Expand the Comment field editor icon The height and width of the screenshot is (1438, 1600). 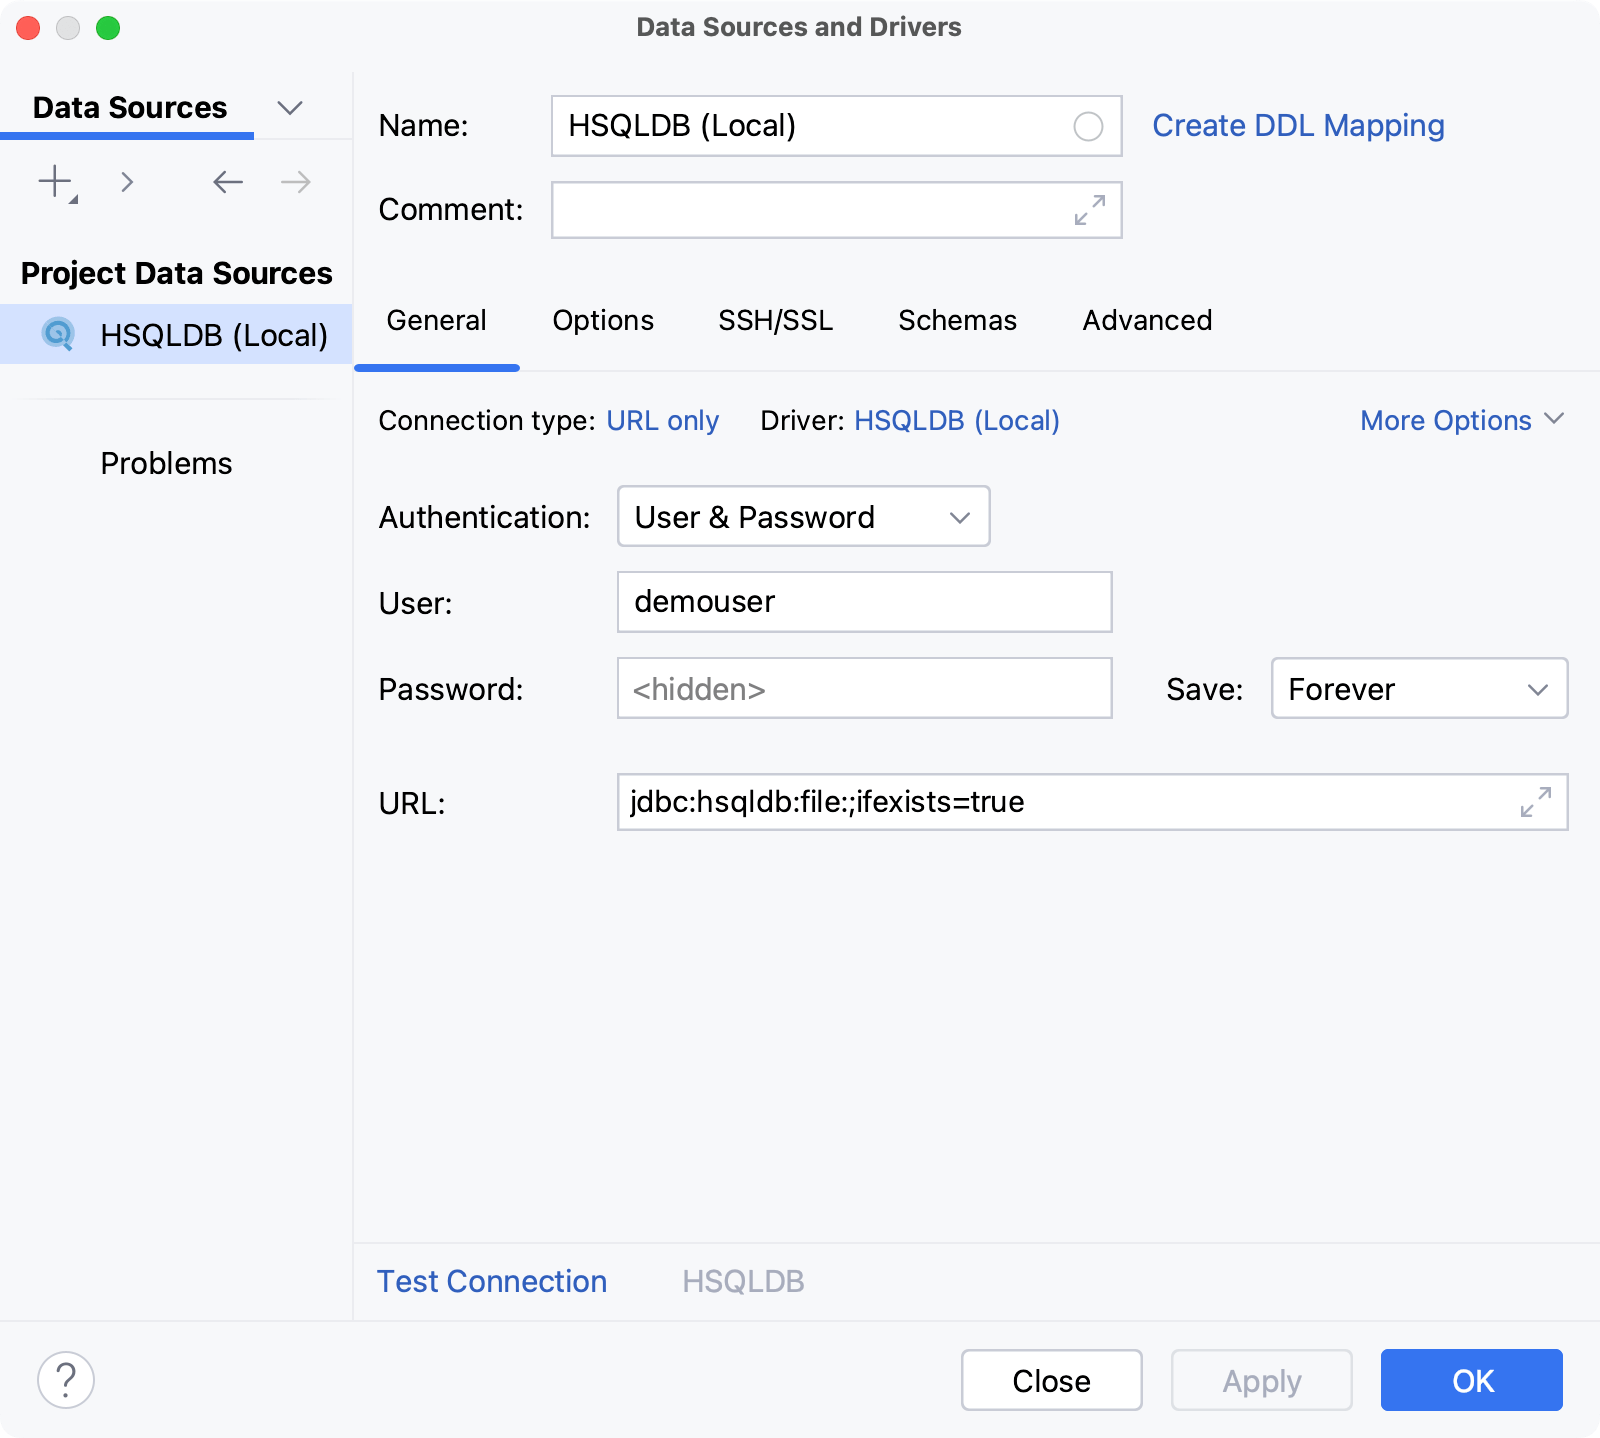[x=1089, y=210]
